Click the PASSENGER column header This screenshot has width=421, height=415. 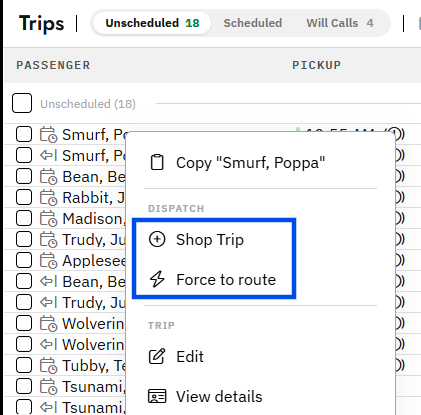(x=53, y=65)
